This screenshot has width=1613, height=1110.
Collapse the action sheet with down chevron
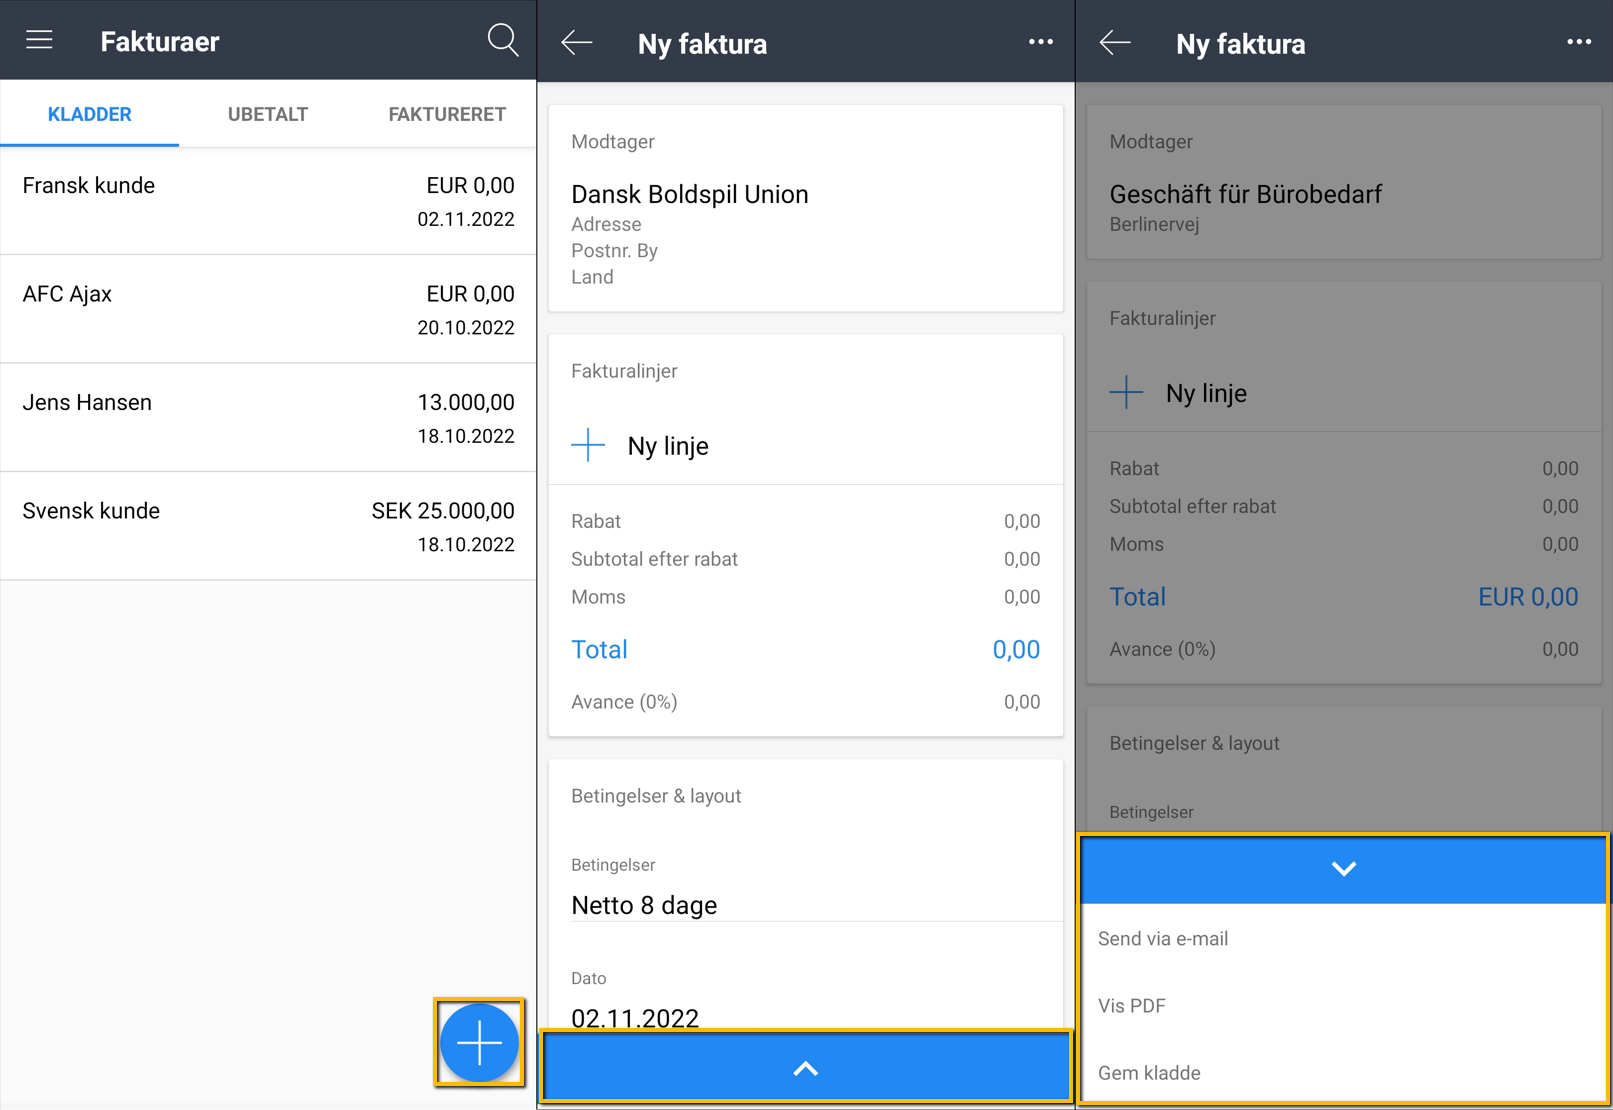tap(1343, 869)
